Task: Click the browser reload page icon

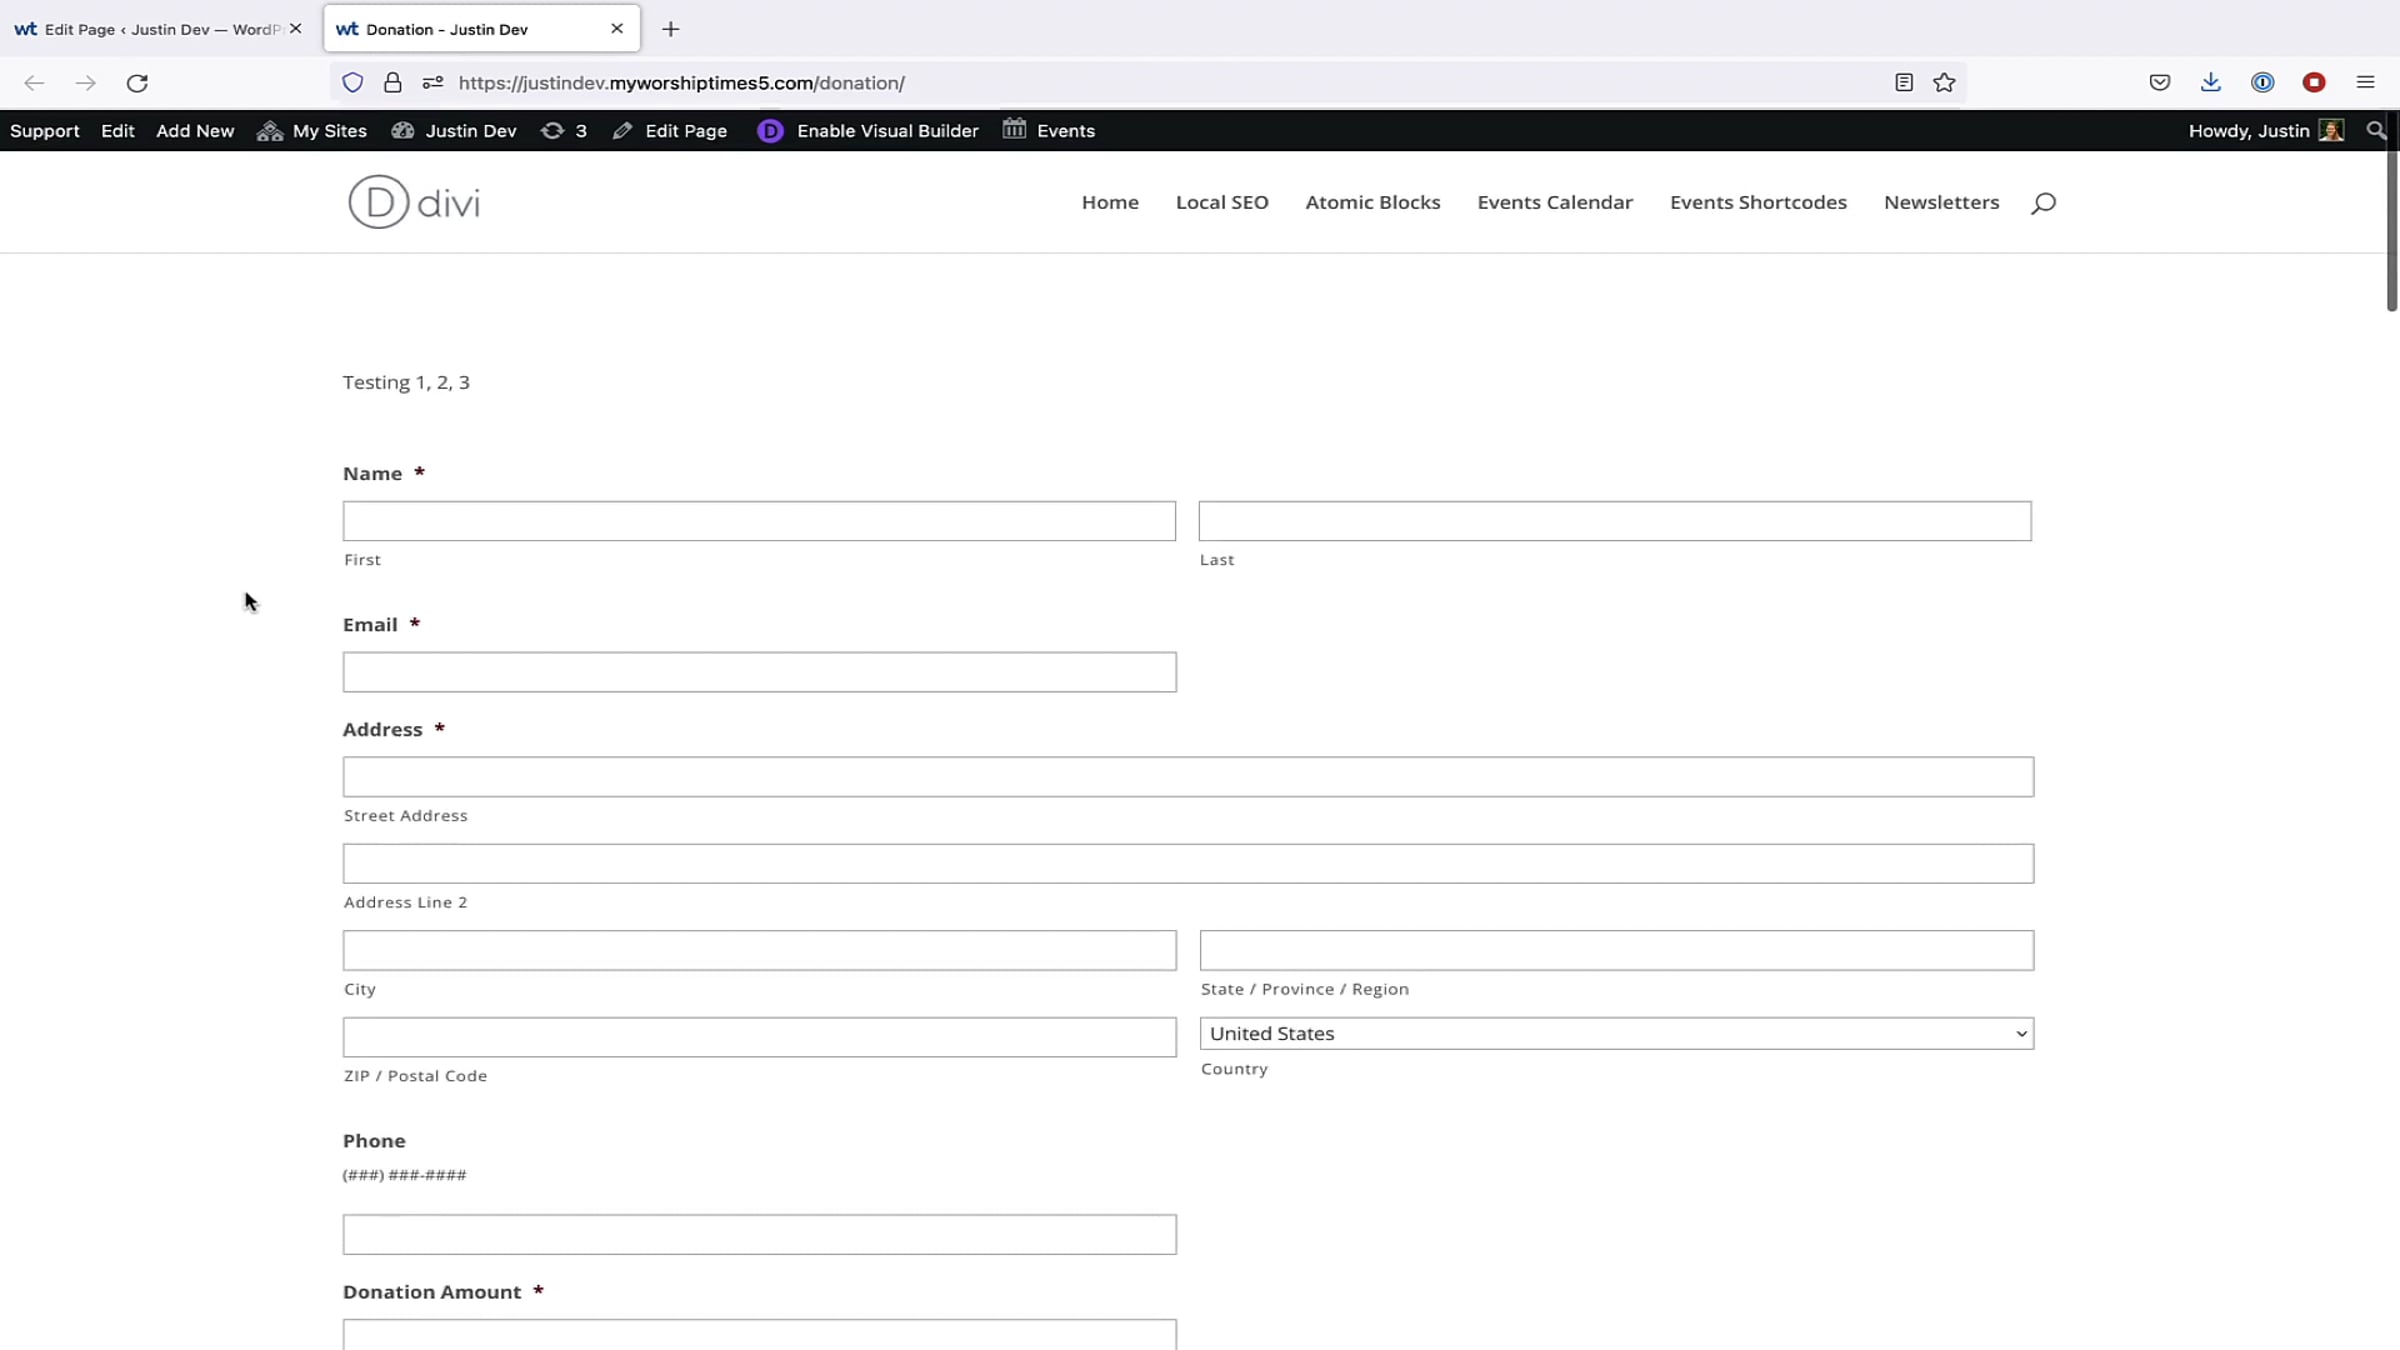Action: click(137, 83)
